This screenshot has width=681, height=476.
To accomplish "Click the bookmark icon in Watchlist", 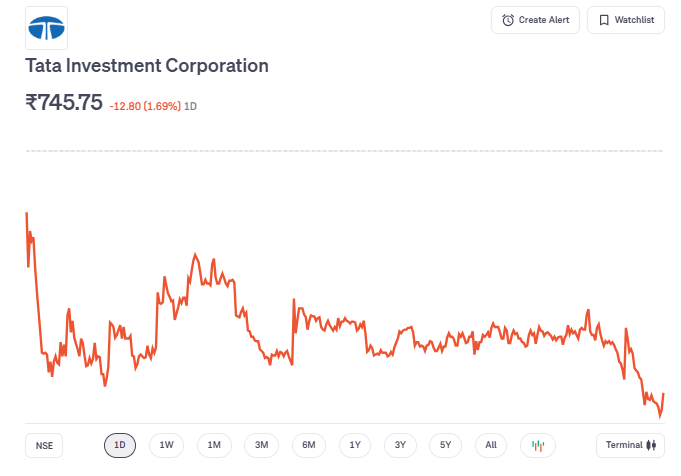I will tap(604, 20).
